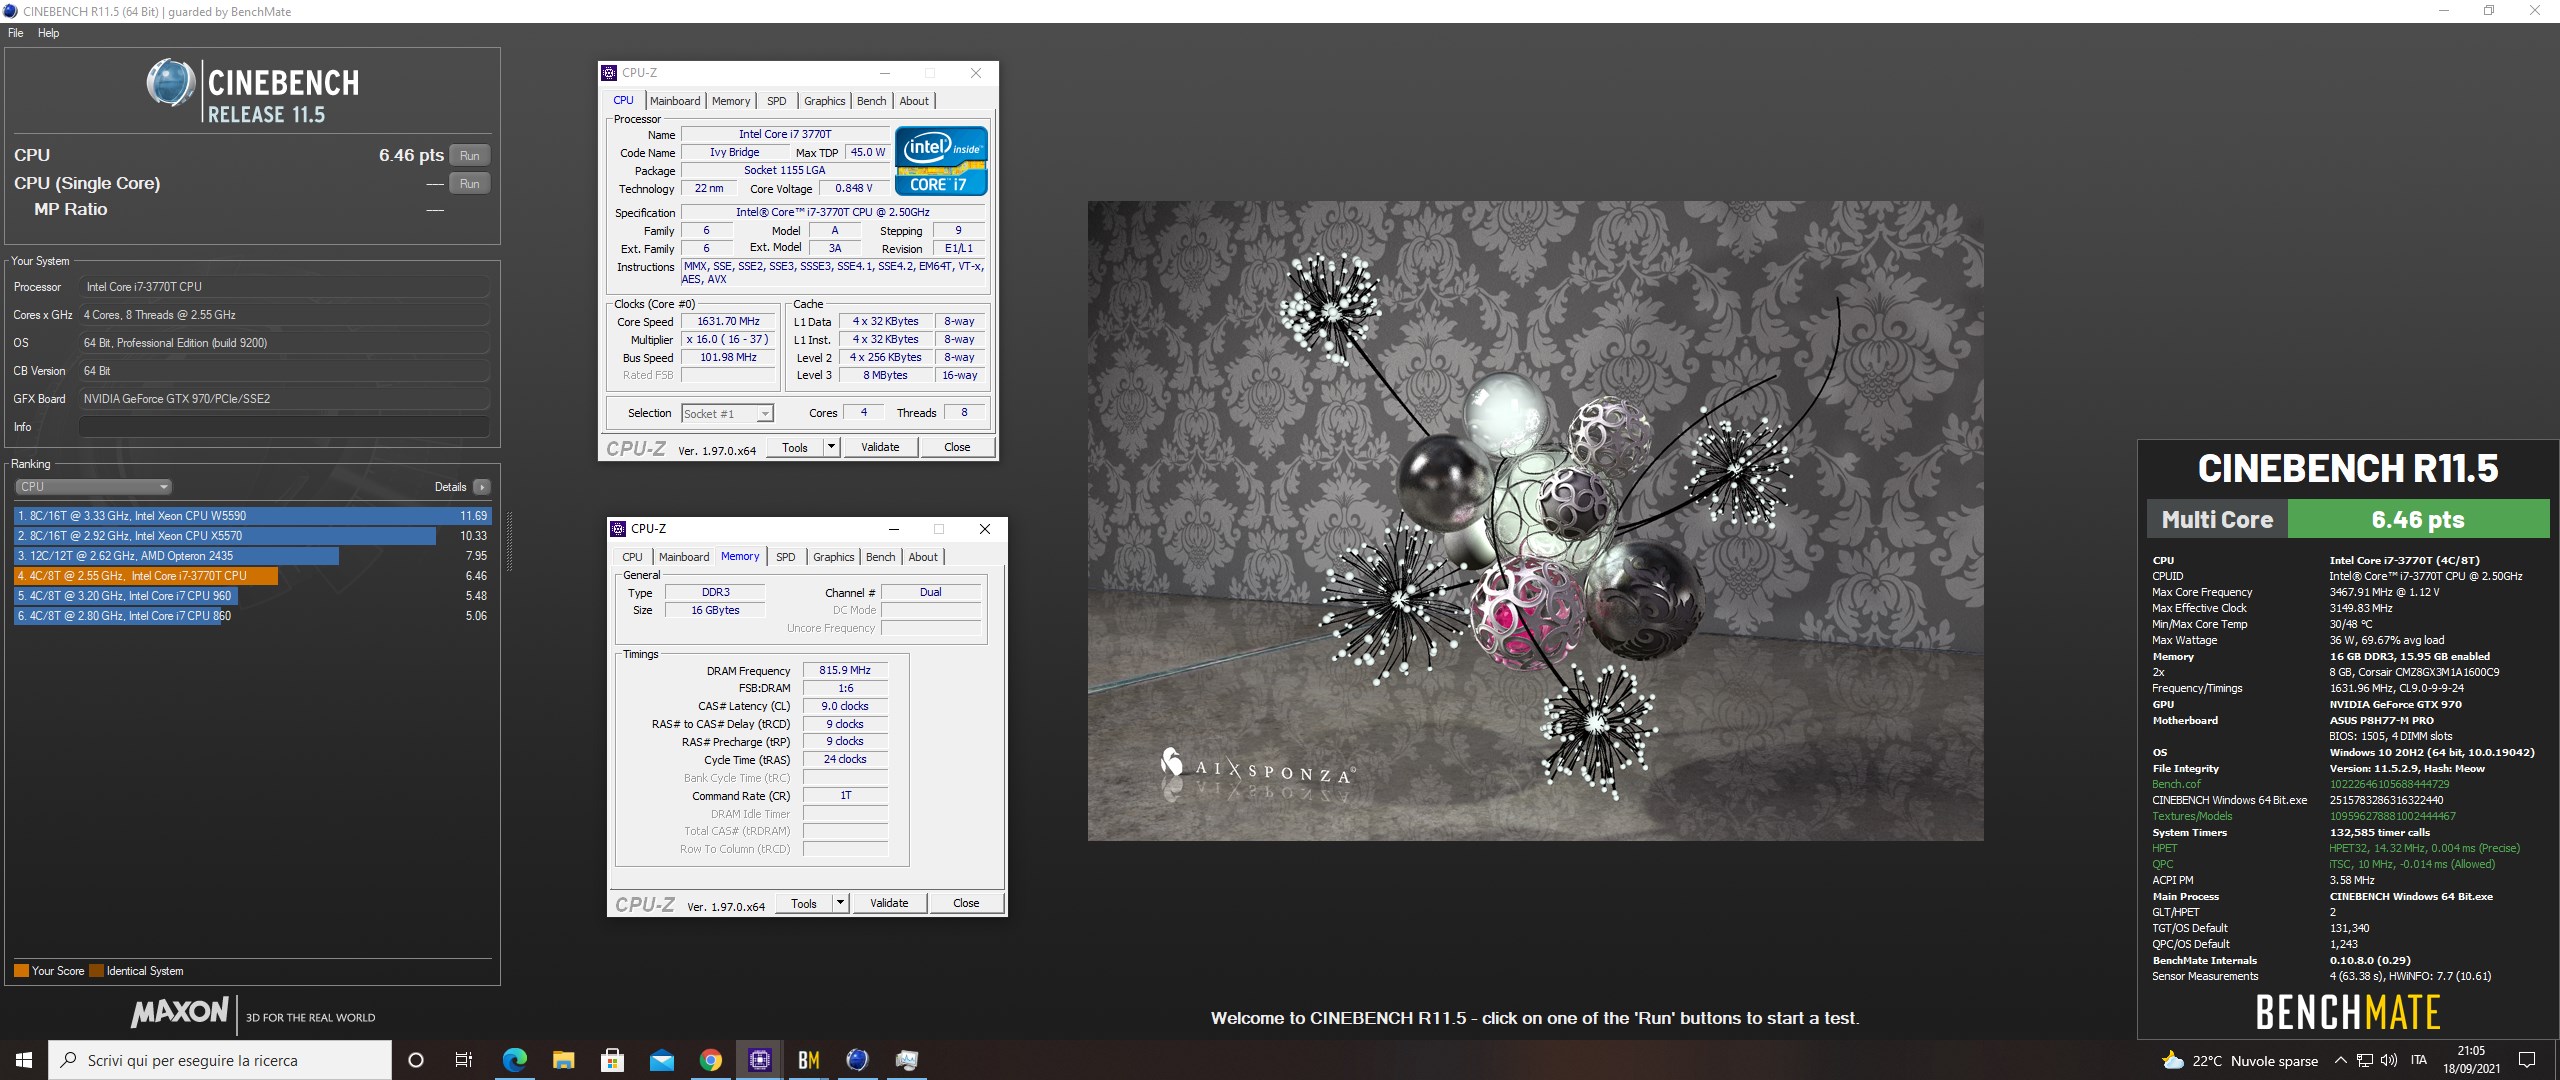Screen dimensions: 2560x1080
Task: Click the Cinebench globe icon in the title bar
Action: [10, 11]
